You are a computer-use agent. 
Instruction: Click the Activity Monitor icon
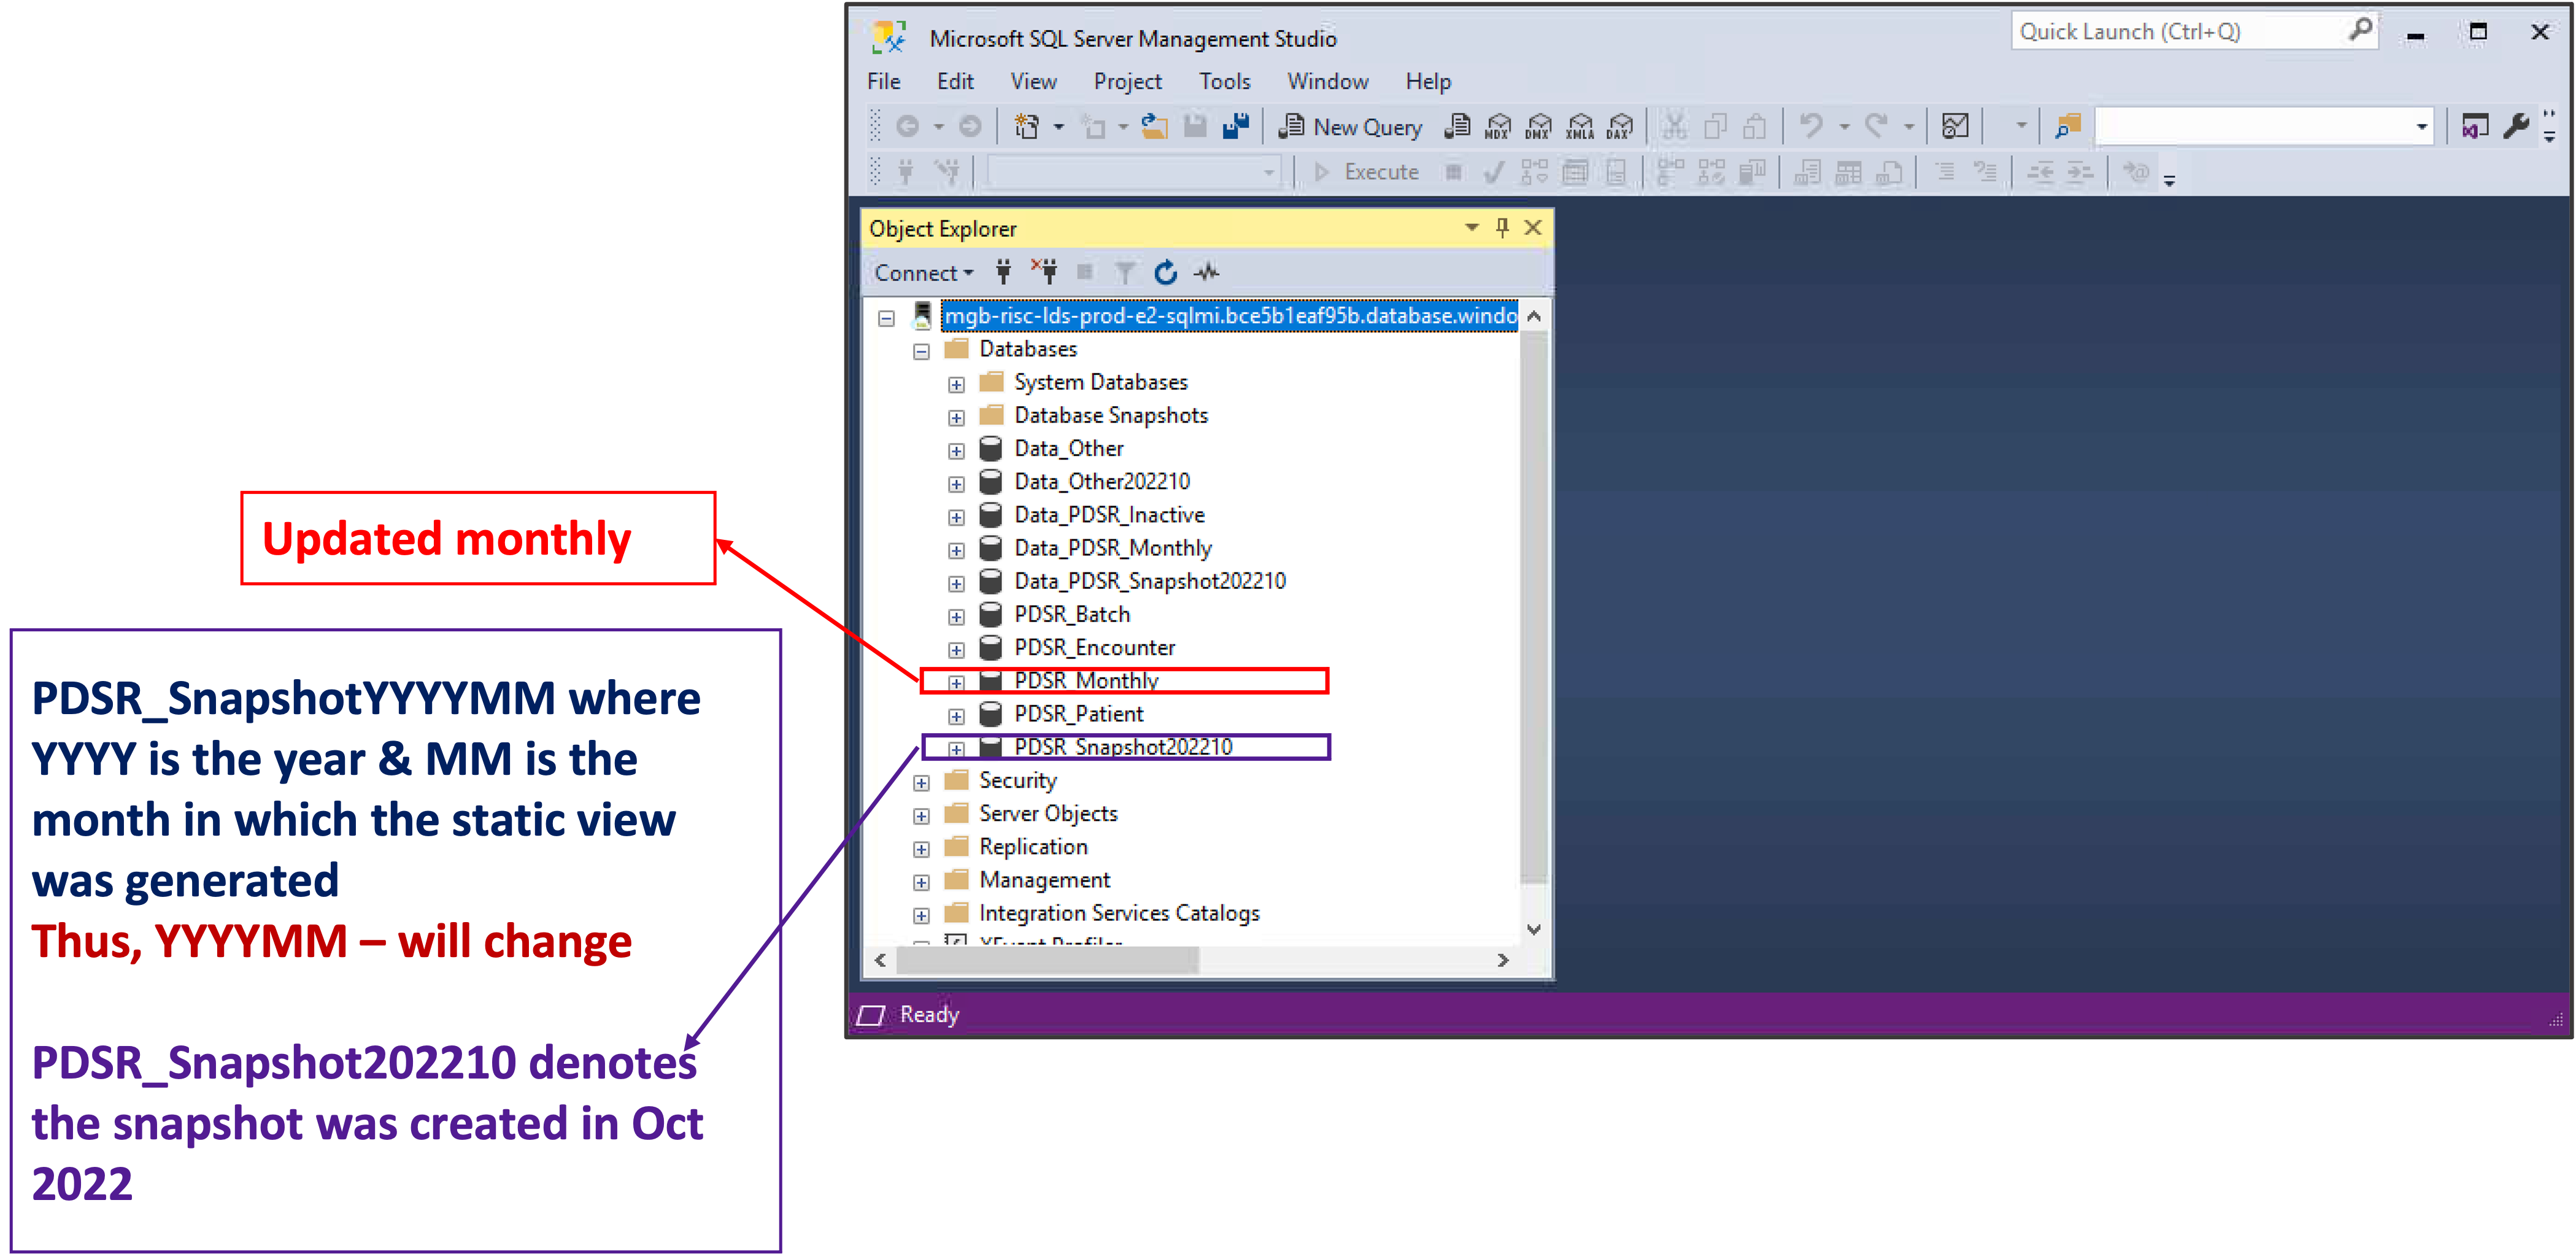coord(1955,127)
